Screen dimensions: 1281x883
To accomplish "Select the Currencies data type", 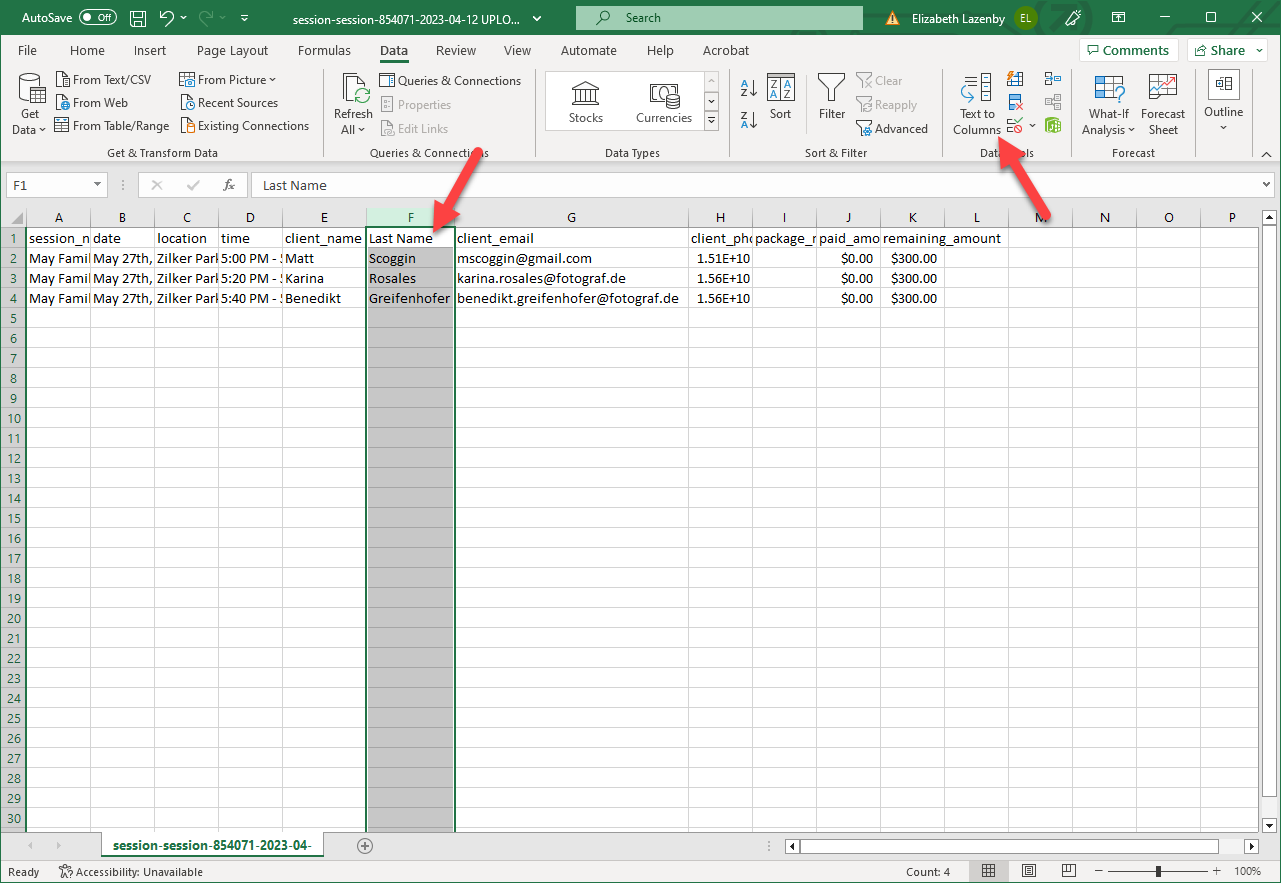I will [x=664, y=103].
